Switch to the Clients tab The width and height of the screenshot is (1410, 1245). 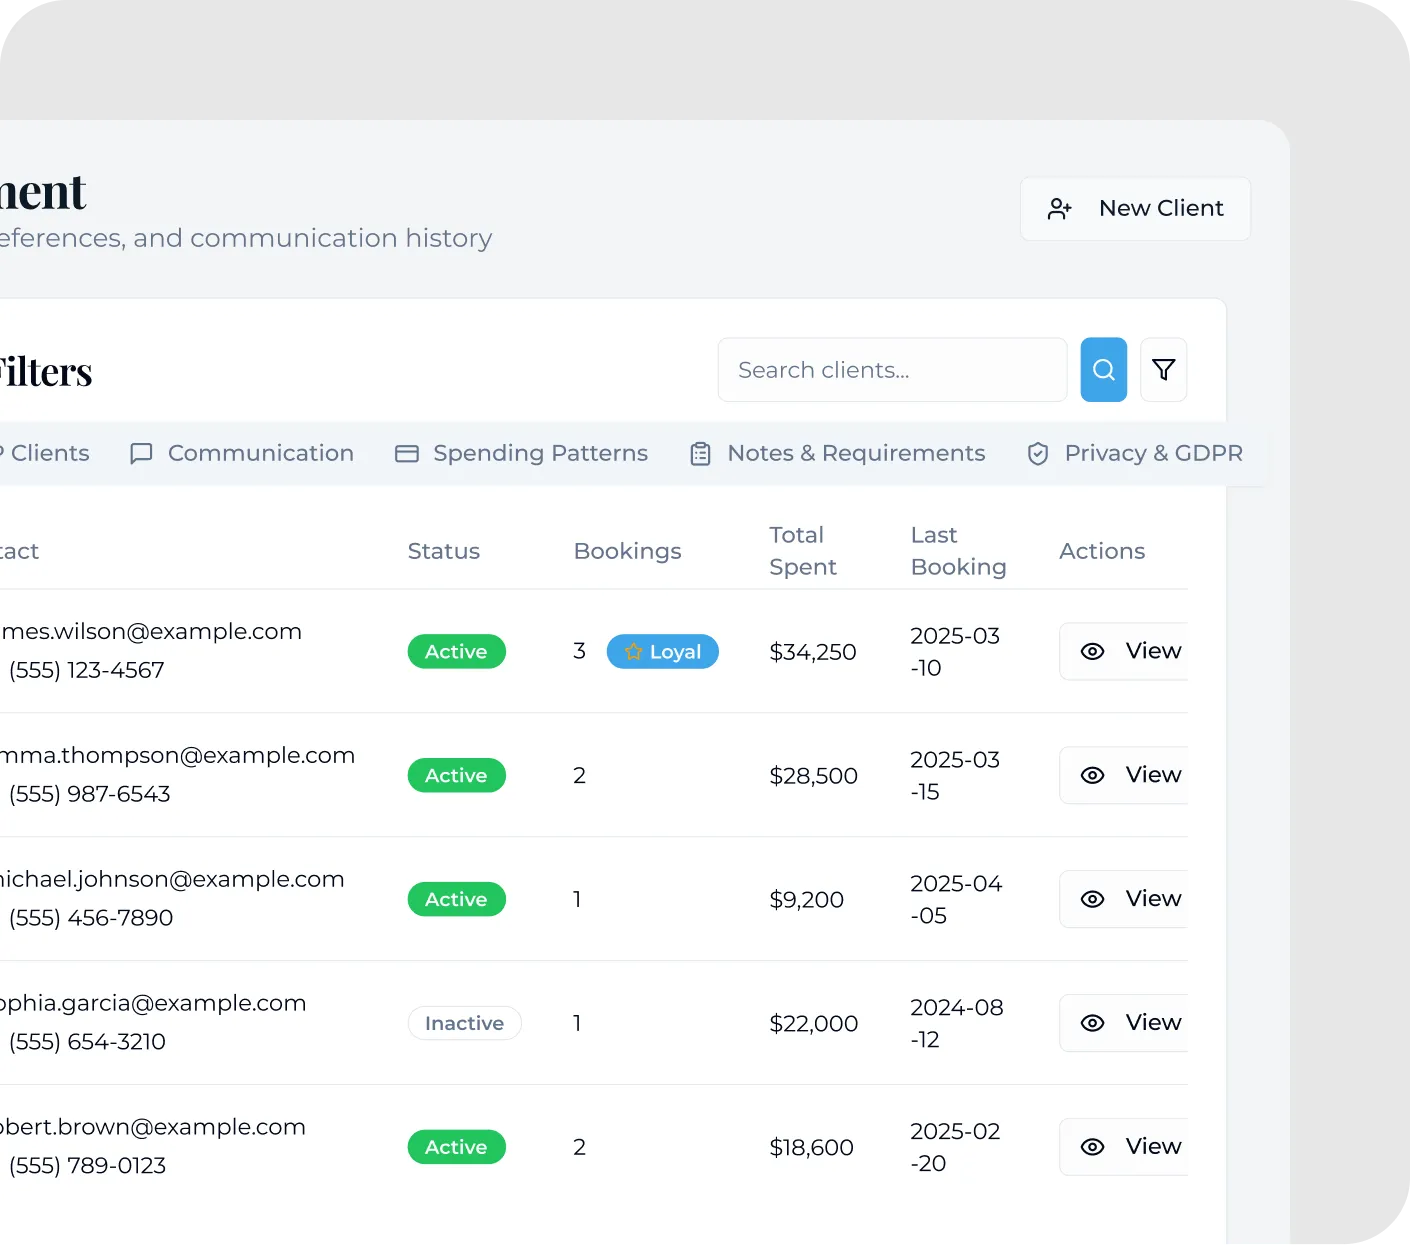pyautogui.click(x=45, y=453)
